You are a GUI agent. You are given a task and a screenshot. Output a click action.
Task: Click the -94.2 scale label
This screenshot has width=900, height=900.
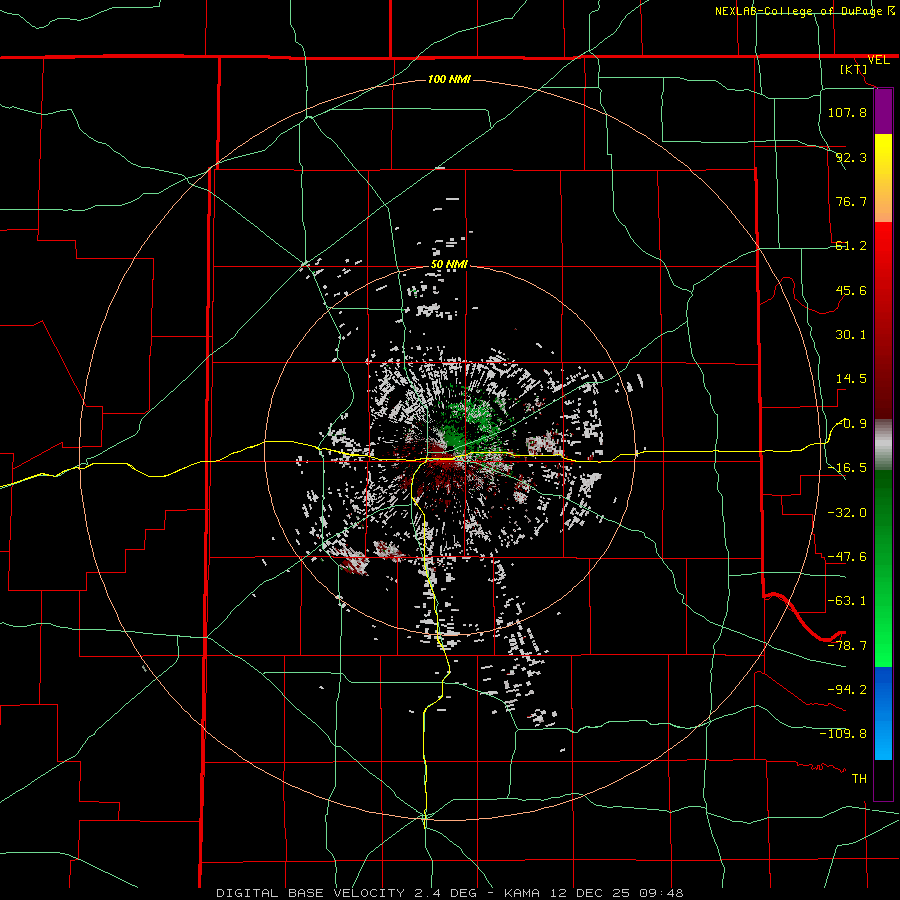(847, 689)
